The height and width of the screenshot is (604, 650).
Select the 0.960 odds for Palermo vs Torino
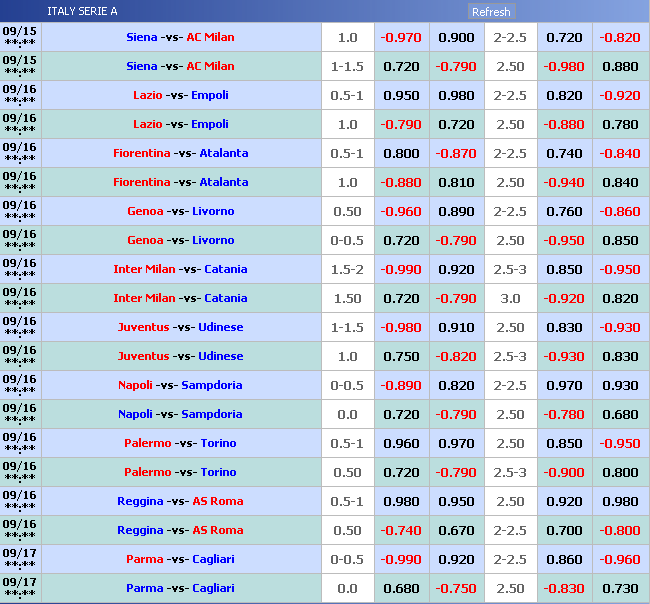click(401, 443)
